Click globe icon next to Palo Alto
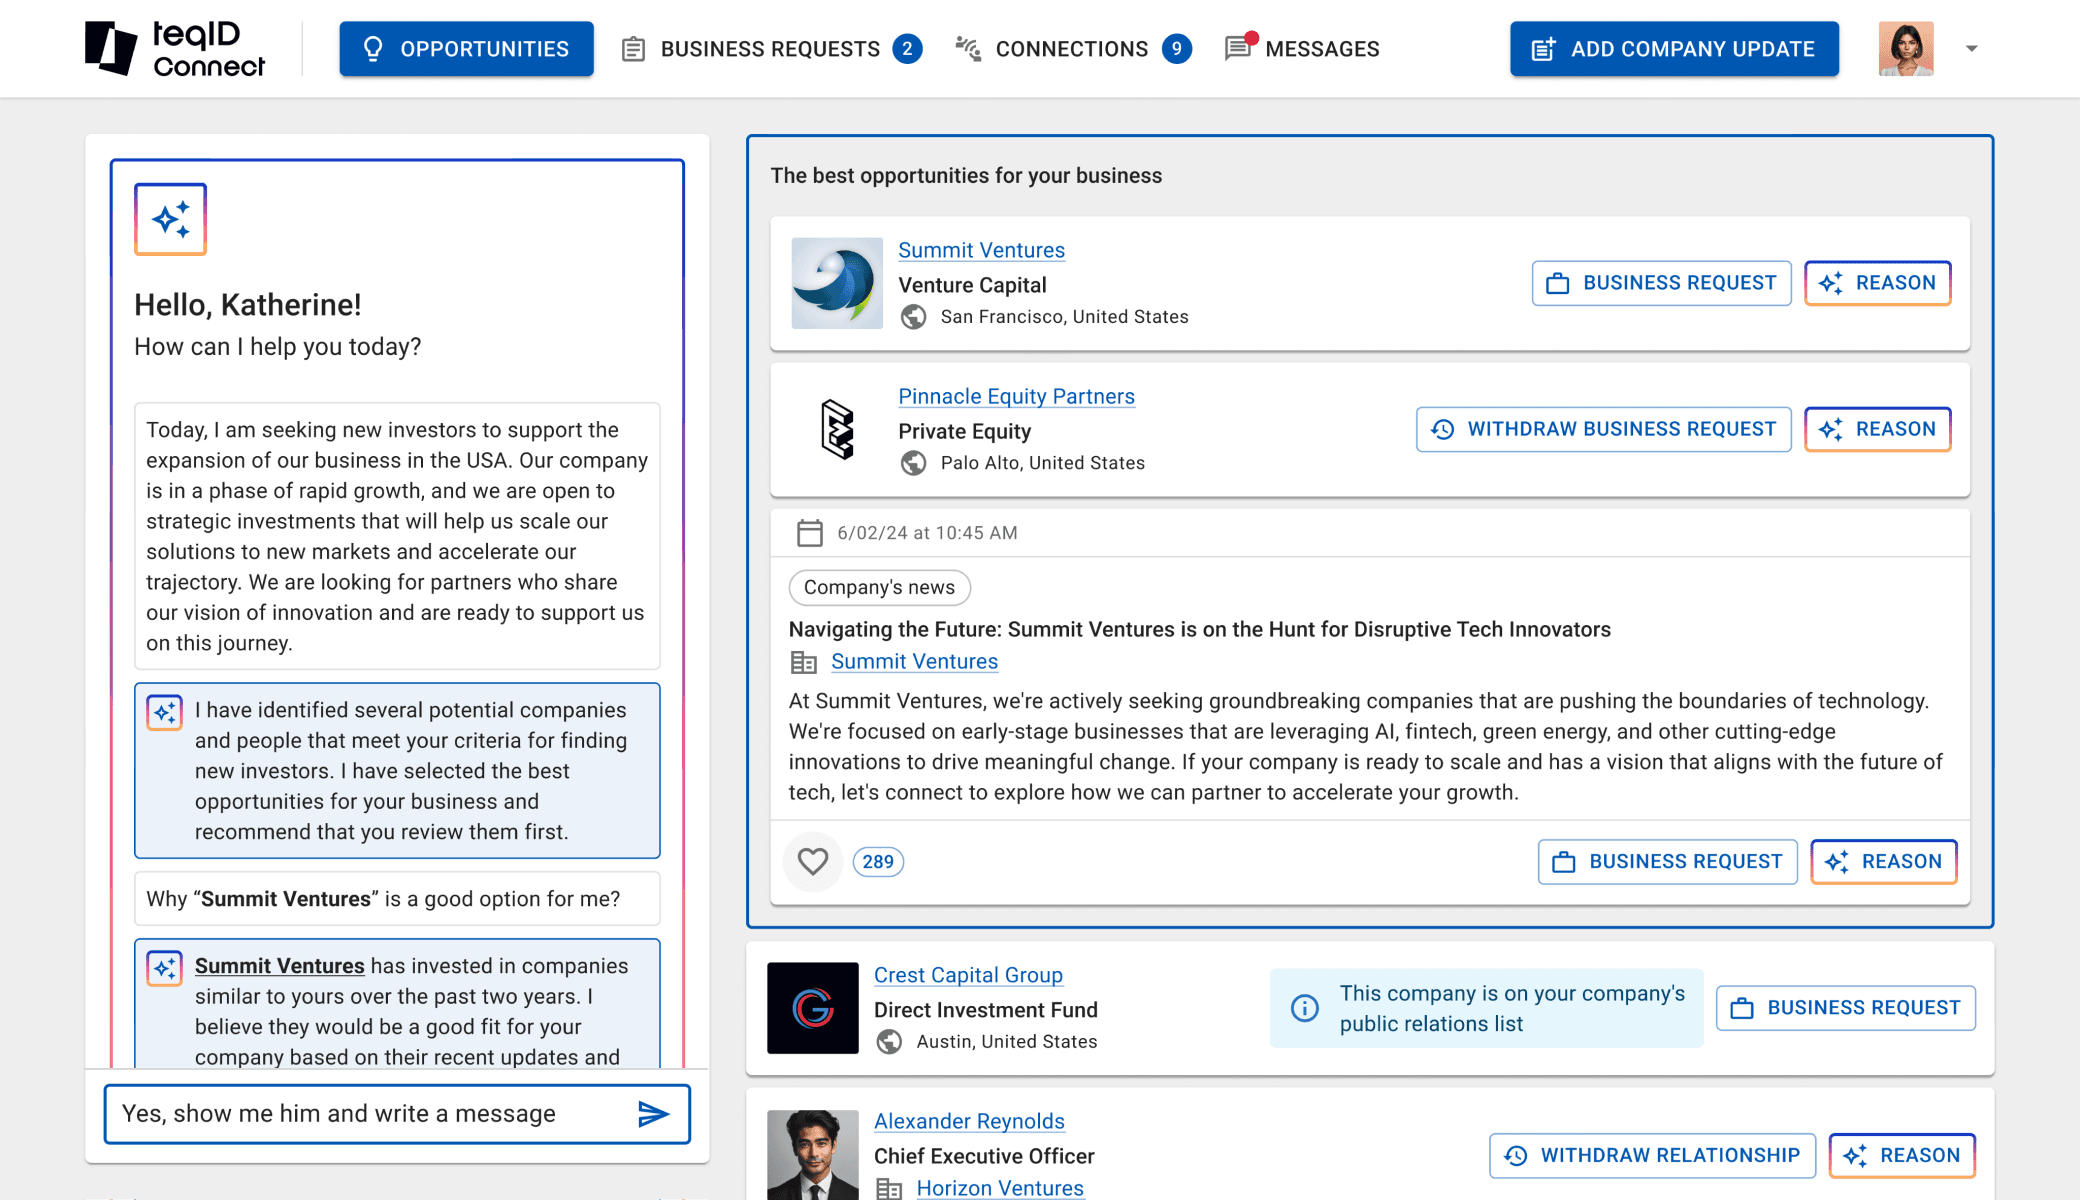The image size is (2080, 1200). click(913, 463)
